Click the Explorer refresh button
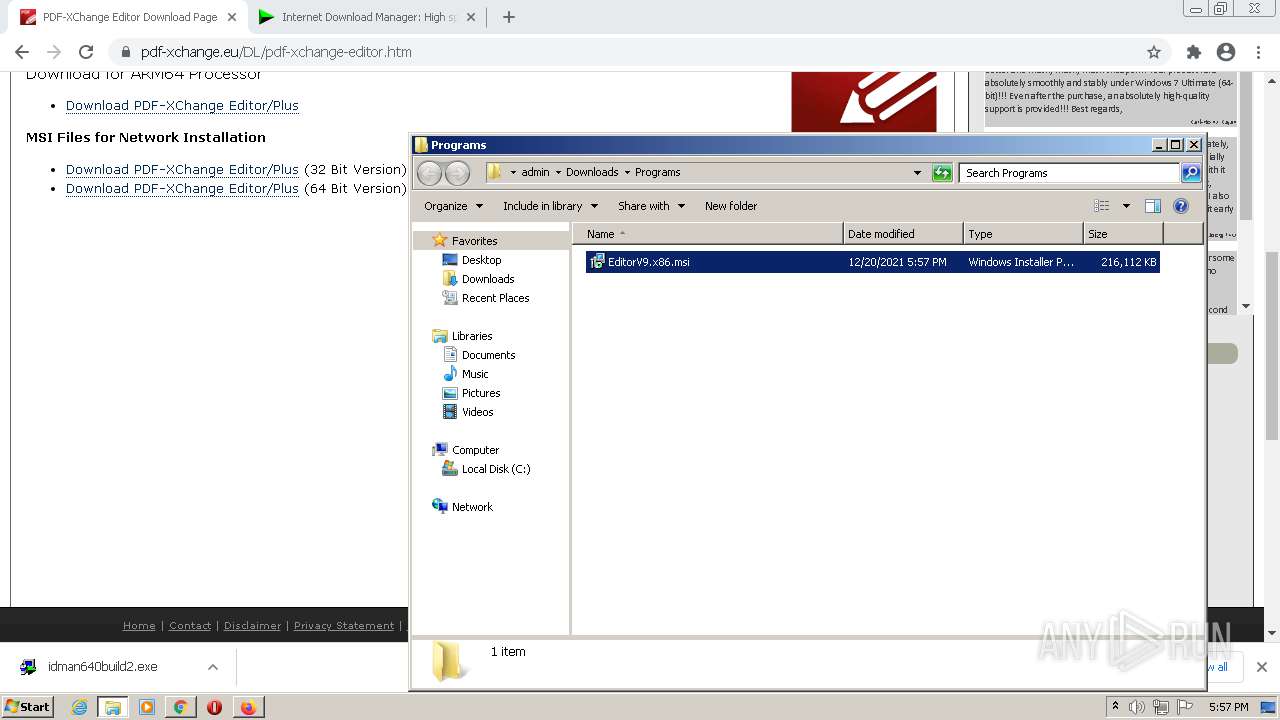Screen dimensions: 1280x720 point(942,173)
